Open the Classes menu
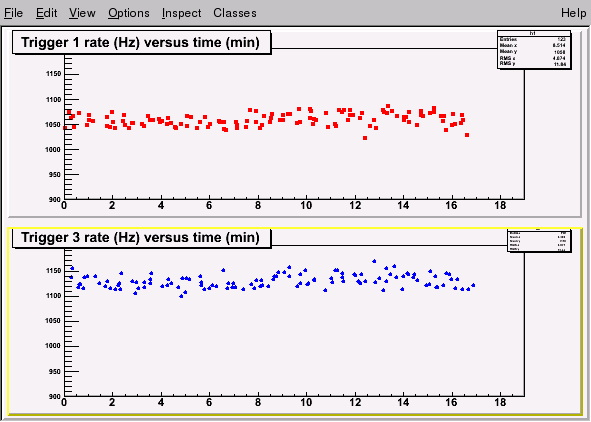 pyautogui.click(x=235, y=13)
